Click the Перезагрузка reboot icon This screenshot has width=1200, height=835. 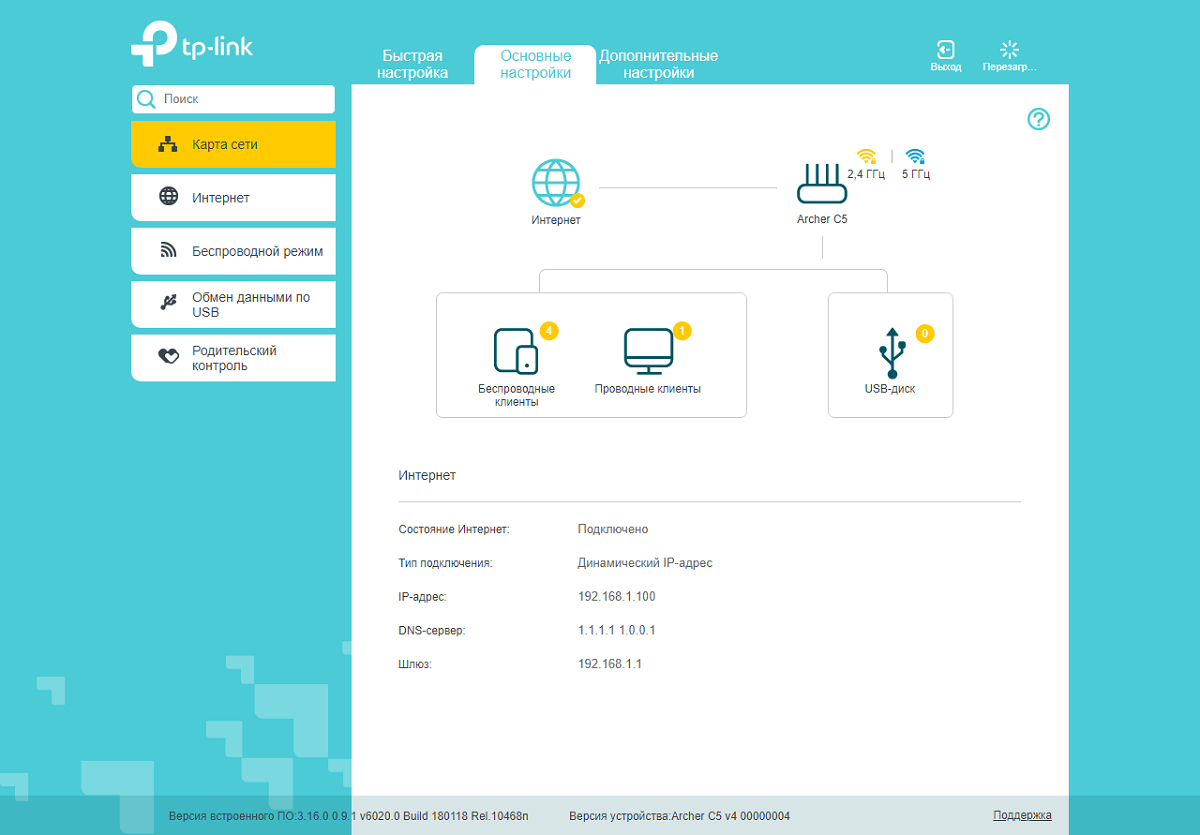1009,49
